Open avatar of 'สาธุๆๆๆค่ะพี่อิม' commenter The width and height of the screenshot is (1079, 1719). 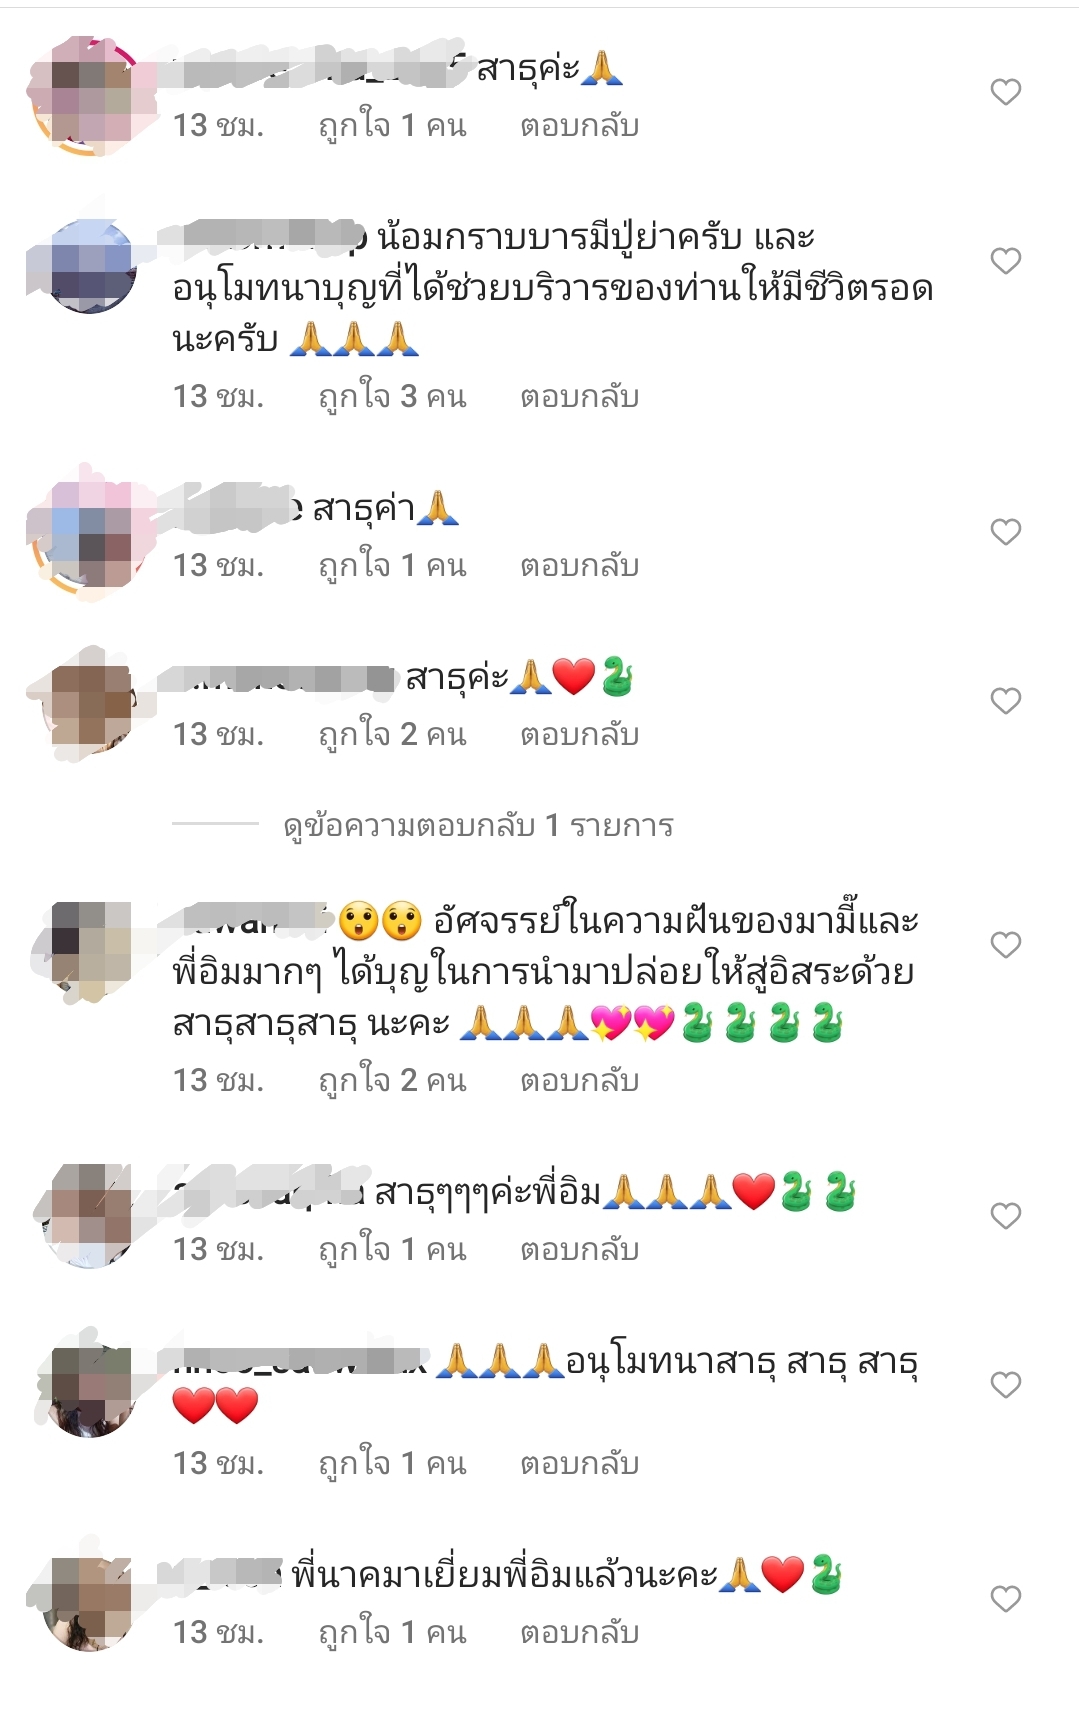[x=90, y=1217]
